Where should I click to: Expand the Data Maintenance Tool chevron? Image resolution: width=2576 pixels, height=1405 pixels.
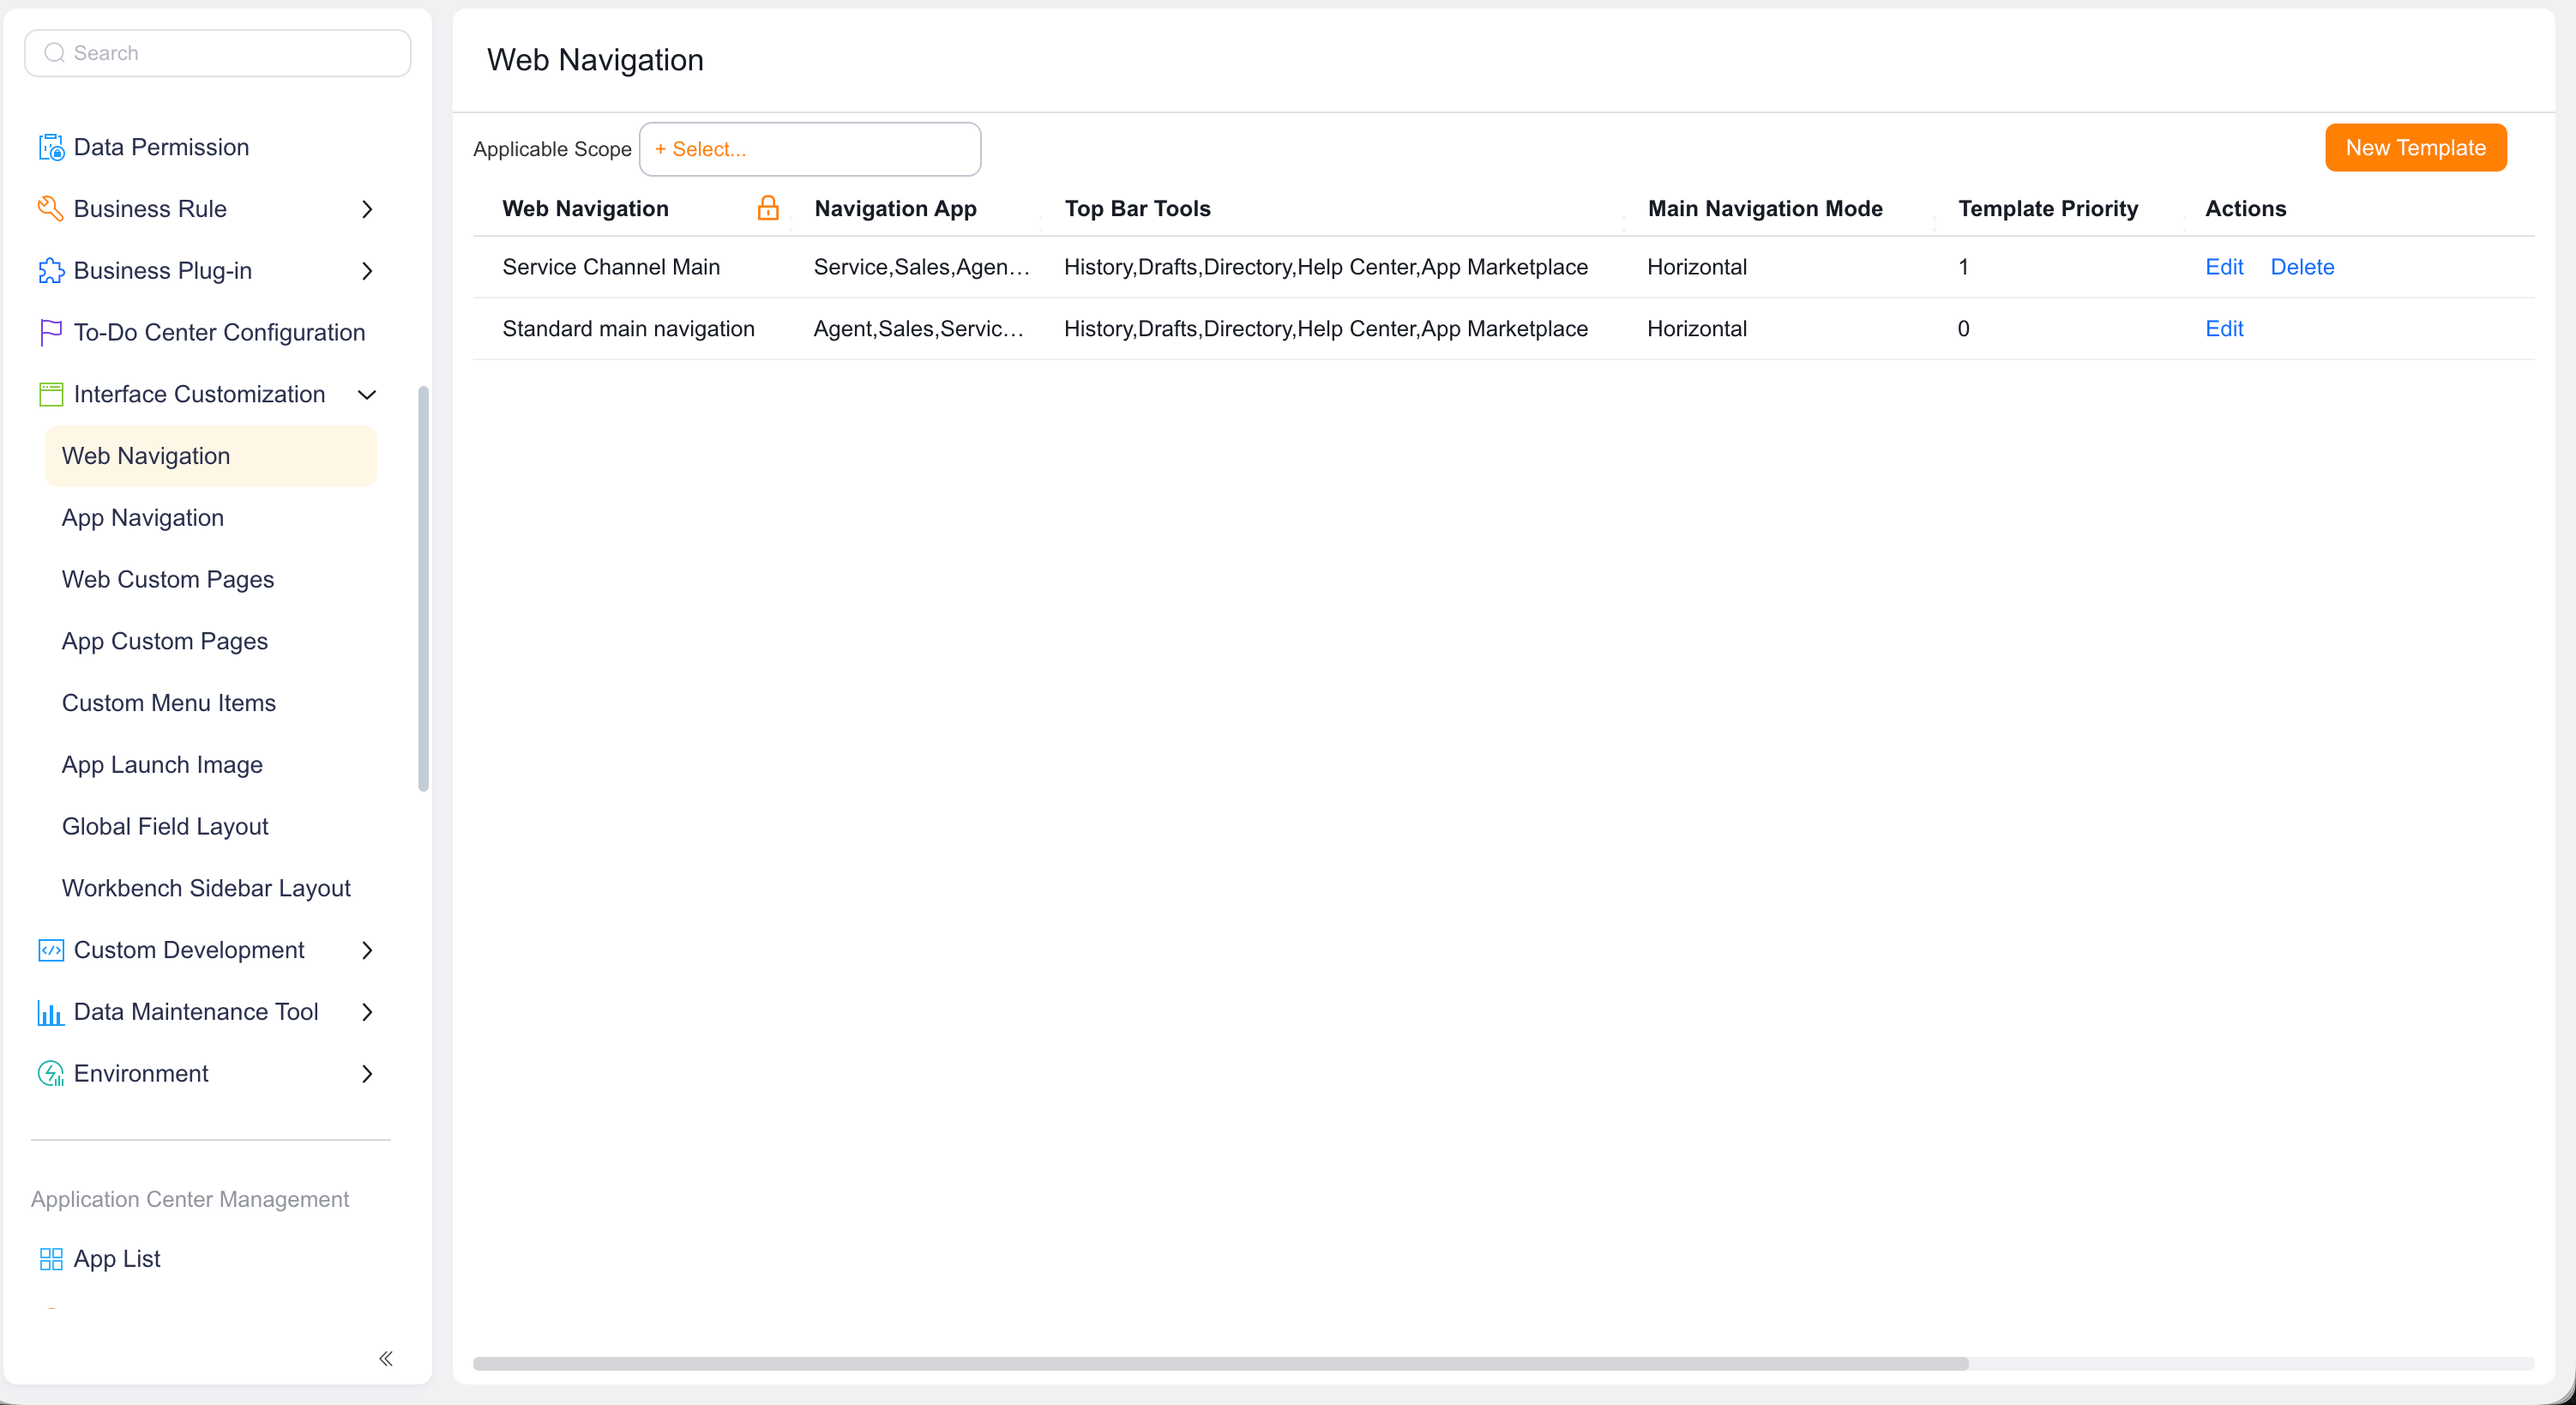367,1012
